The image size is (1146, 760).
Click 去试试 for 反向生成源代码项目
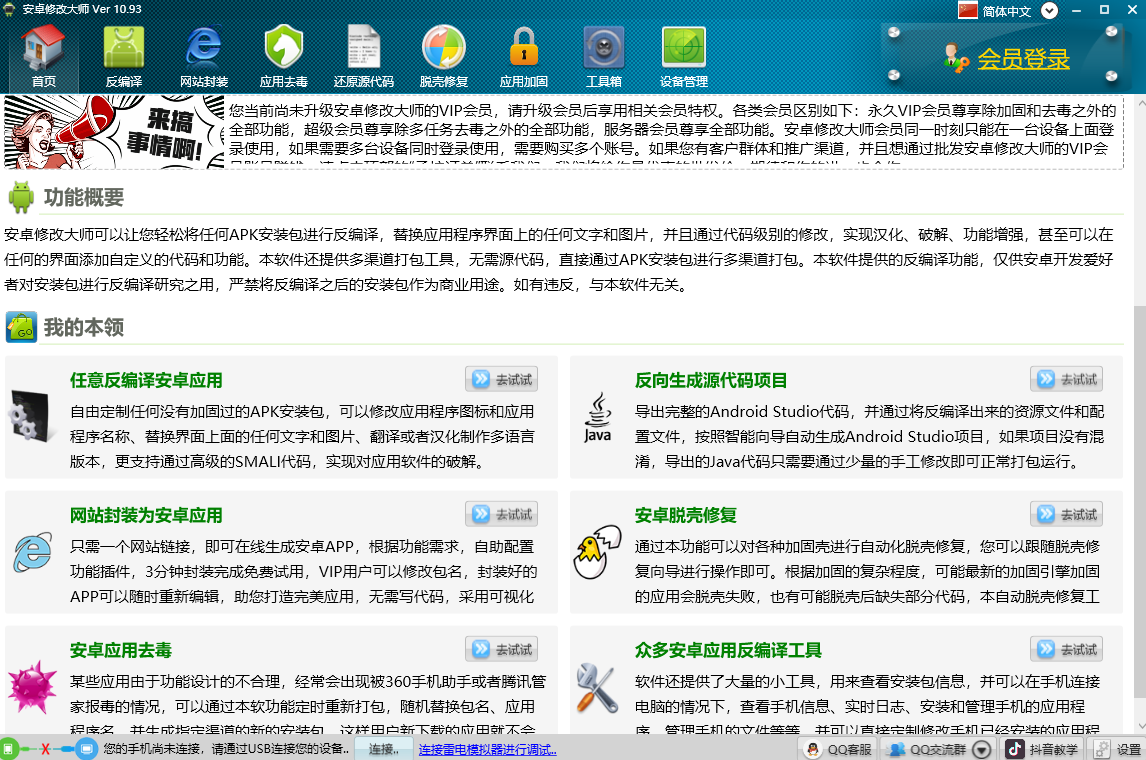[1067, 379]
